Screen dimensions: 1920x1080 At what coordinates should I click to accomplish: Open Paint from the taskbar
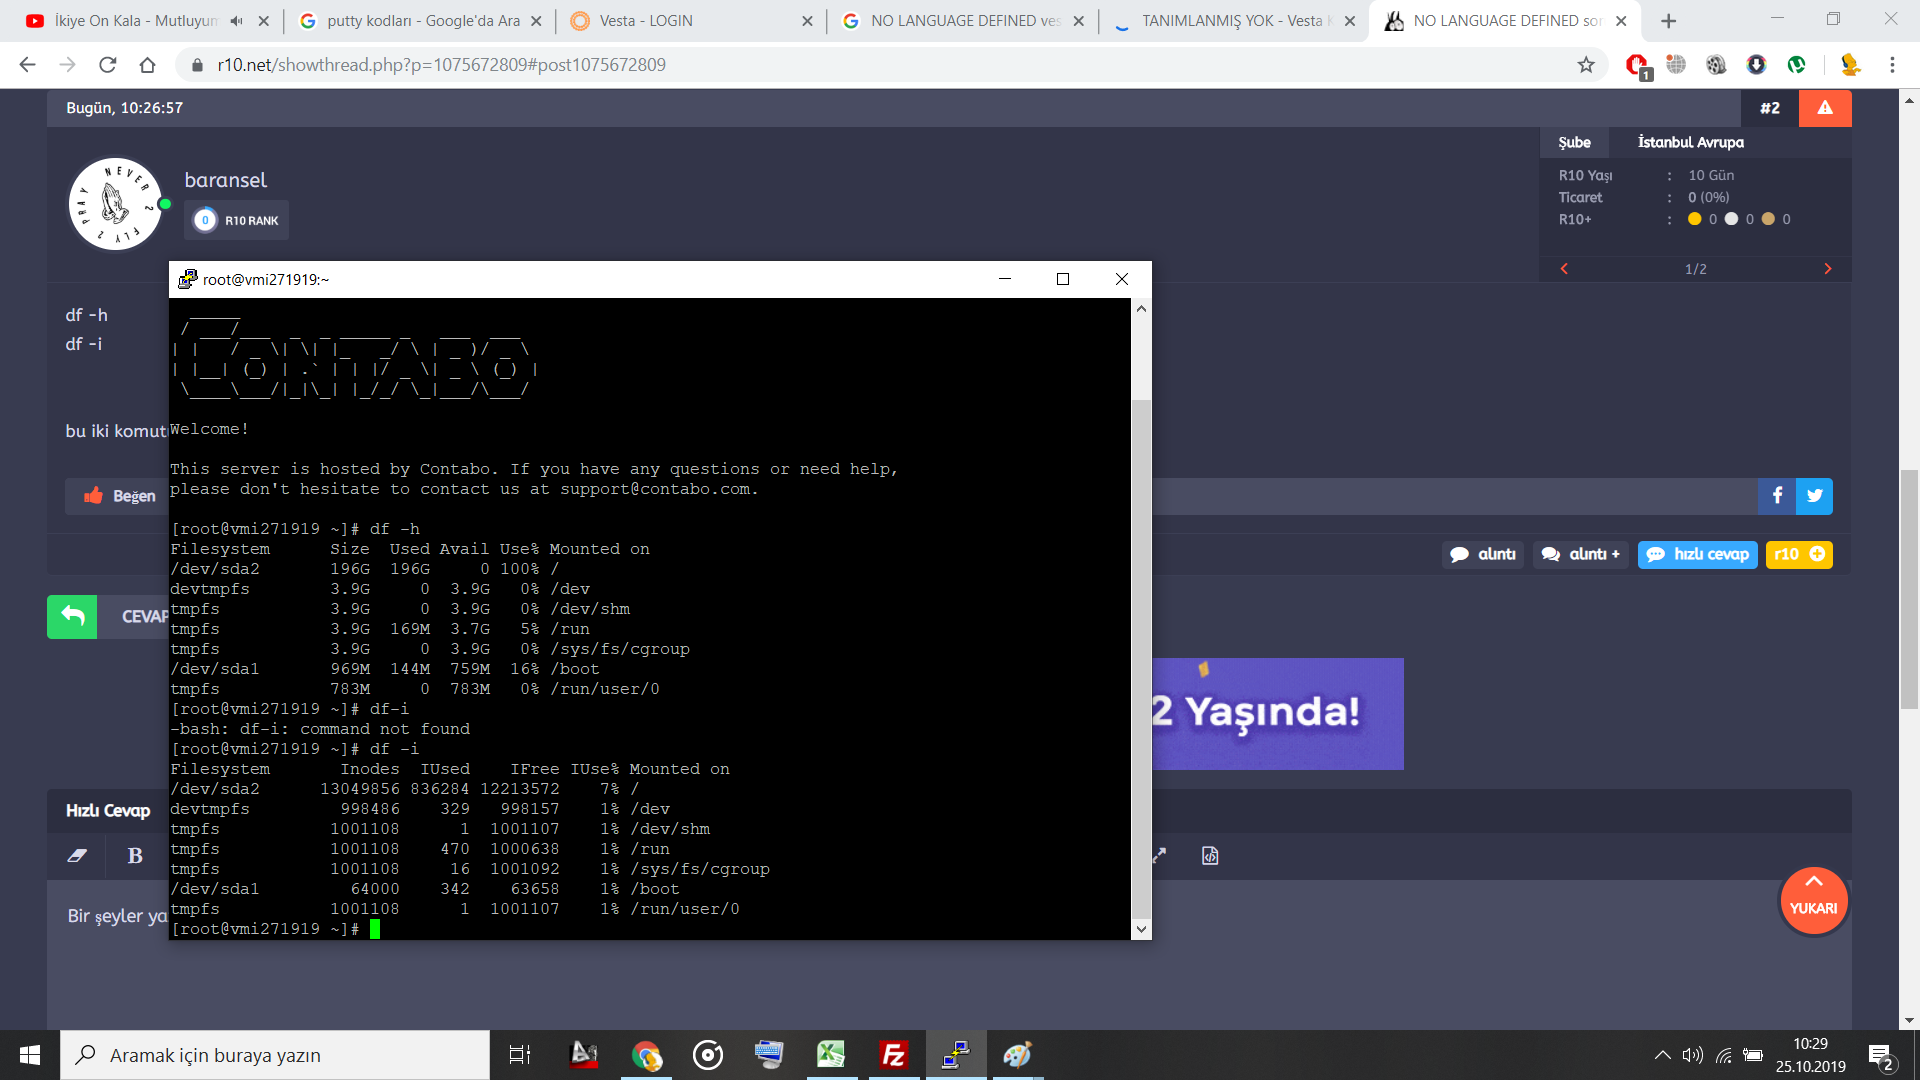1018,1055
